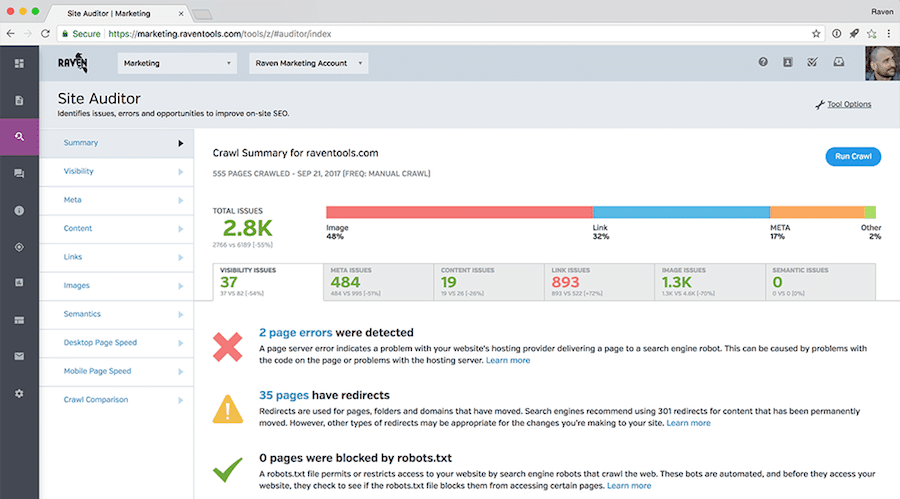This screenshot has width=900, height=499.
Task: Switch to the Semantic Issues tab
Action: (x=821, y=282)
